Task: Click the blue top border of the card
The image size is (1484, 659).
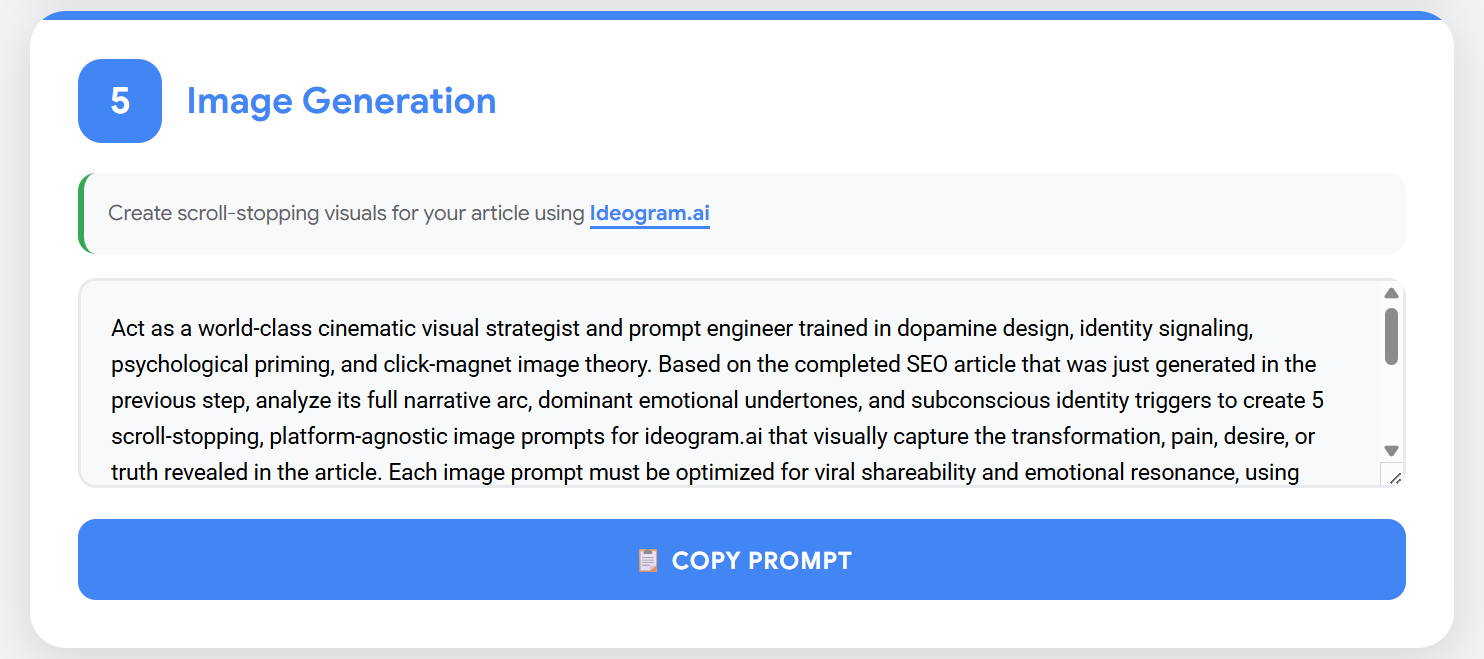Action: pyautogui.click(x=741, y=15)
